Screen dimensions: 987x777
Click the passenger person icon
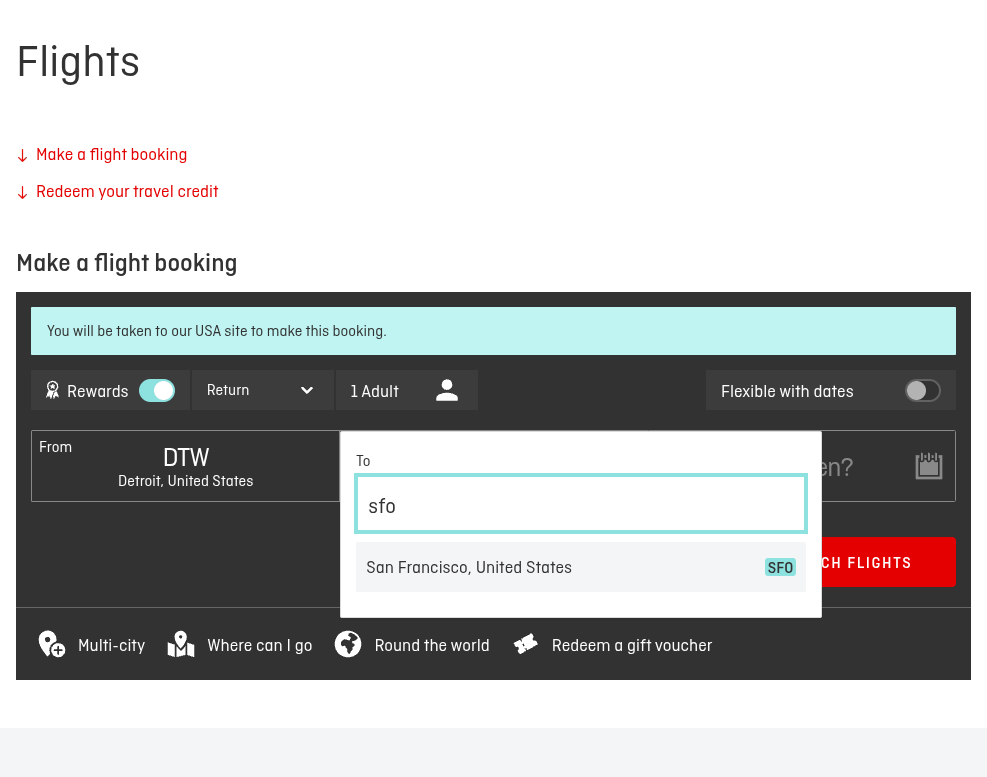[447, 390]
